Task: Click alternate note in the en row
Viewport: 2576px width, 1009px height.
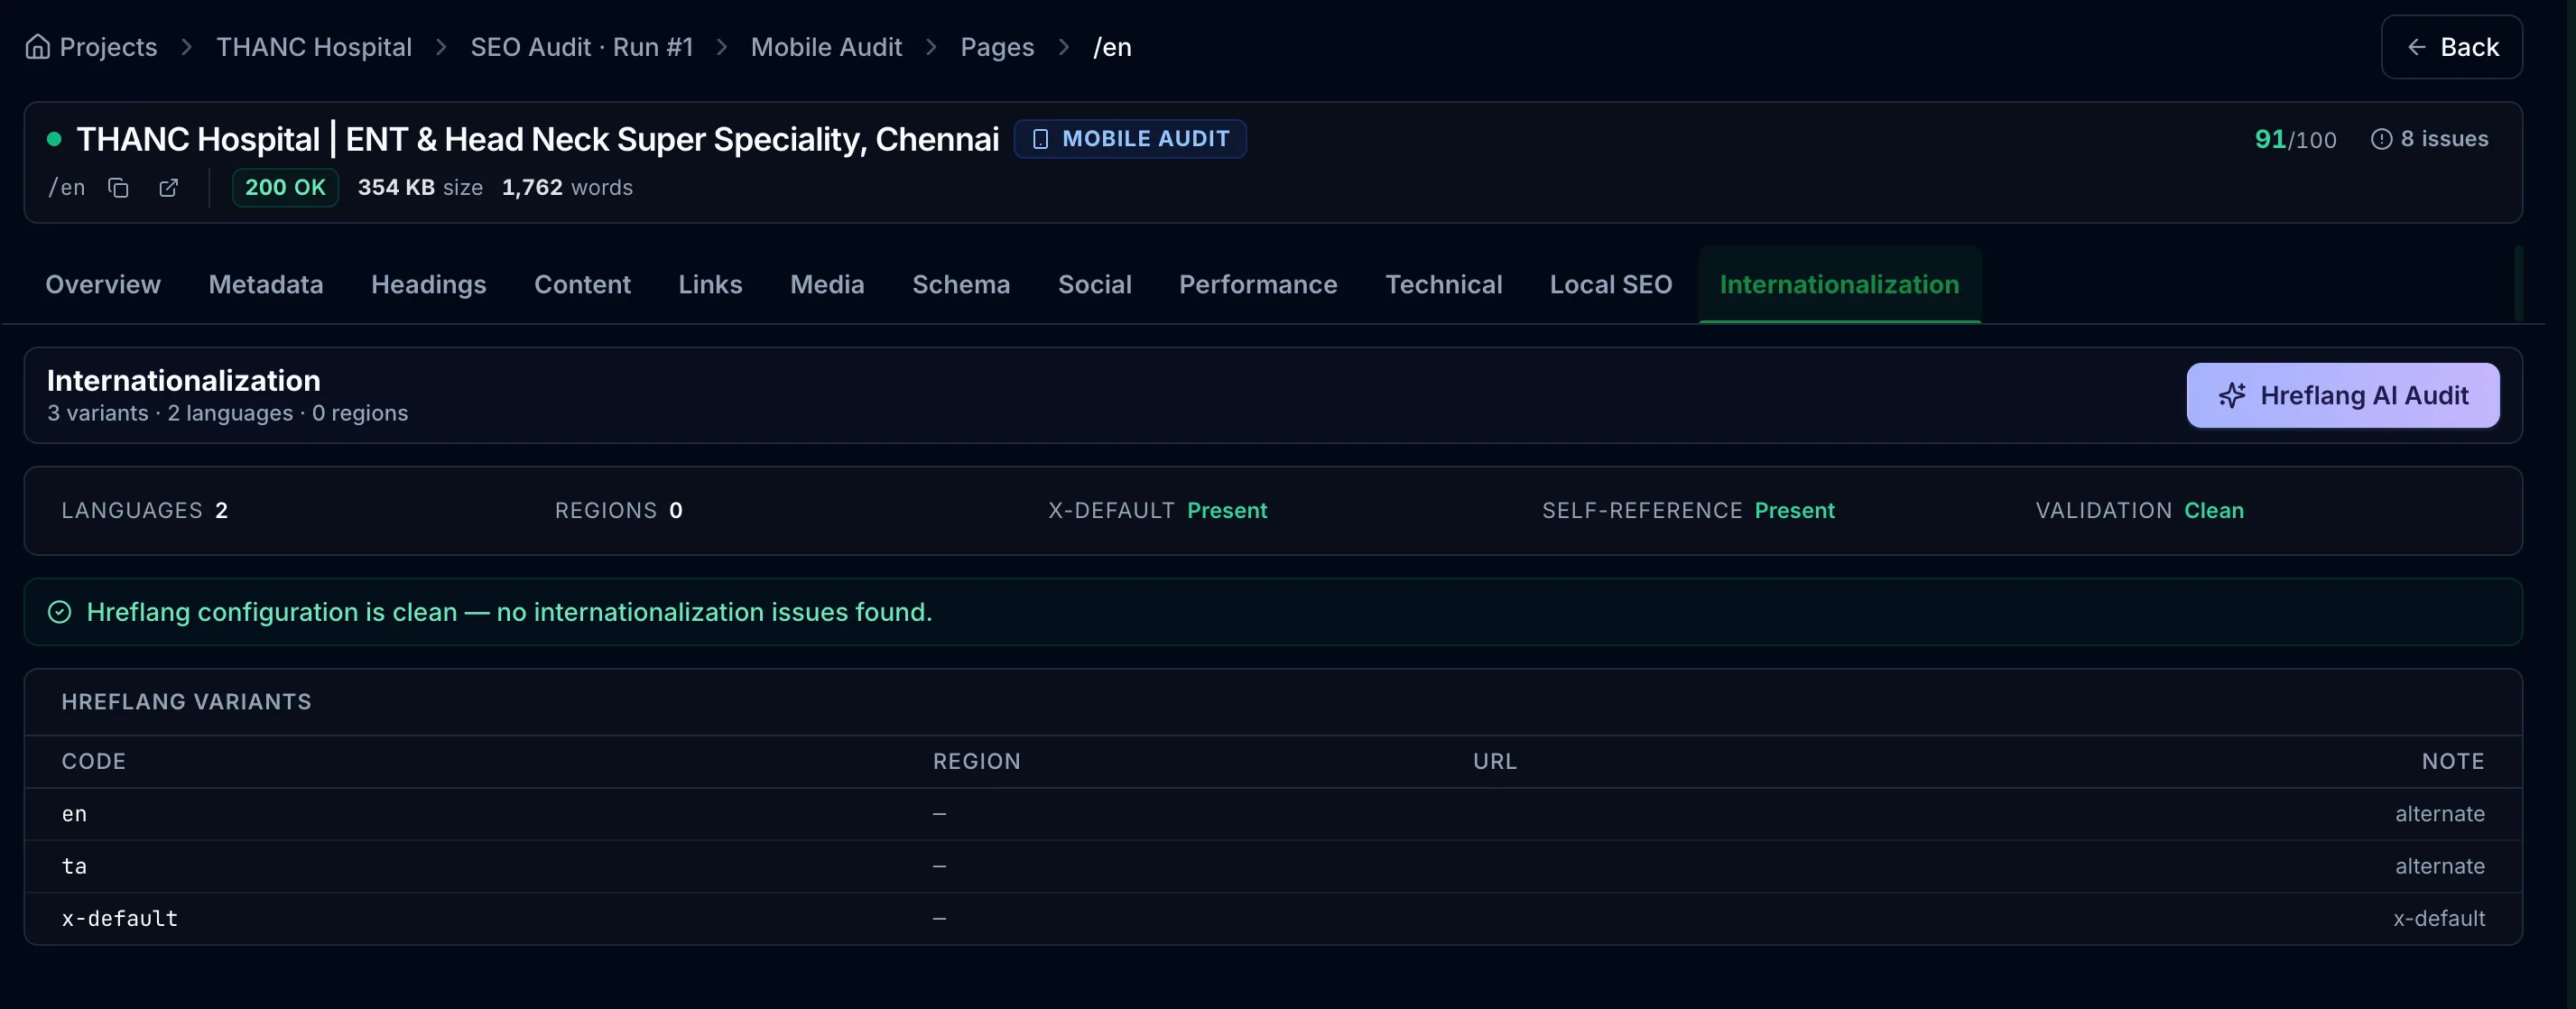Action: 2439,814
